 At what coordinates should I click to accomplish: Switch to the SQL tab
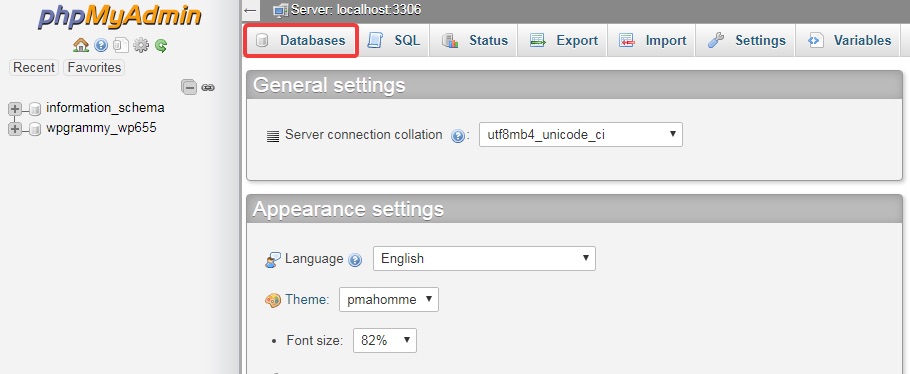click(394, 40)
